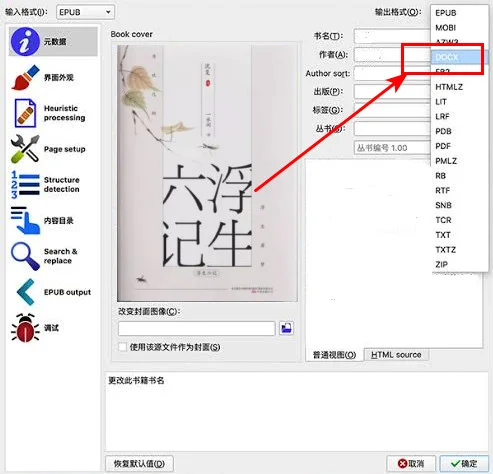Choose DOCX in output format list

coord(459,57)
